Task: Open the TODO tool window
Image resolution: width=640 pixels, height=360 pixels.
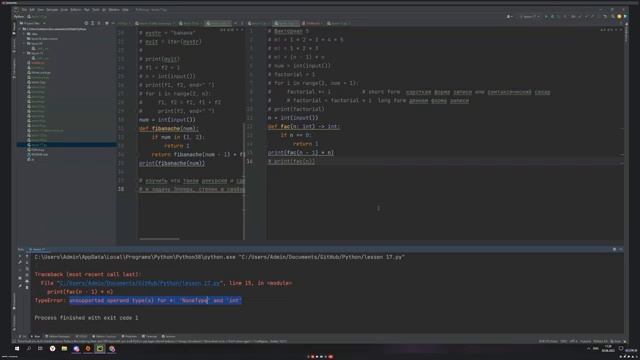Action: click(82, 336)
